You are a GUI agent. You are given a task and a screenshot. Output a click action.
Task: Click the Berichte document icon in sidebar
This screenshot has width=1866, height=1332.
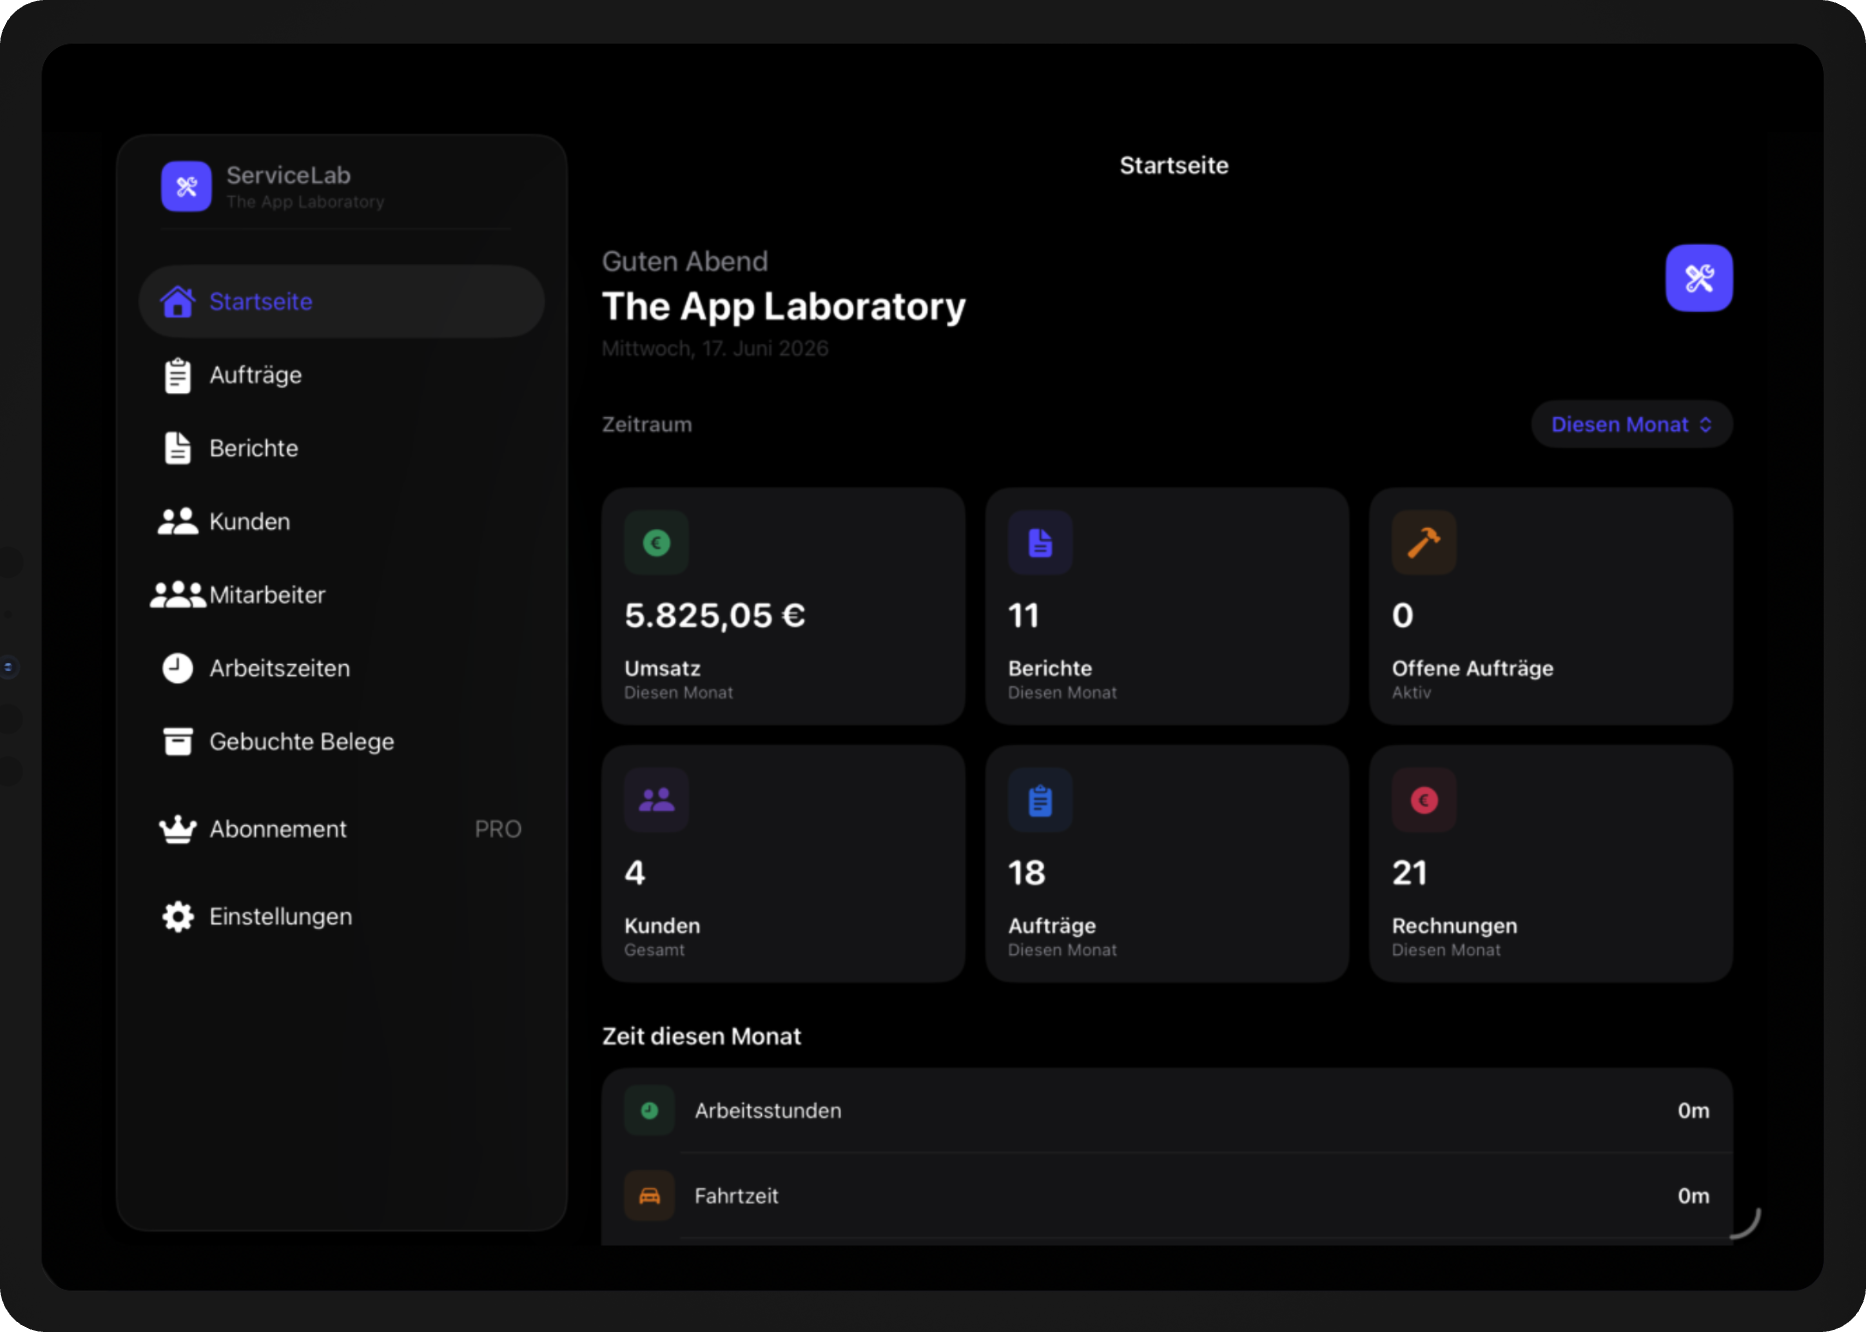pos(178,448)
